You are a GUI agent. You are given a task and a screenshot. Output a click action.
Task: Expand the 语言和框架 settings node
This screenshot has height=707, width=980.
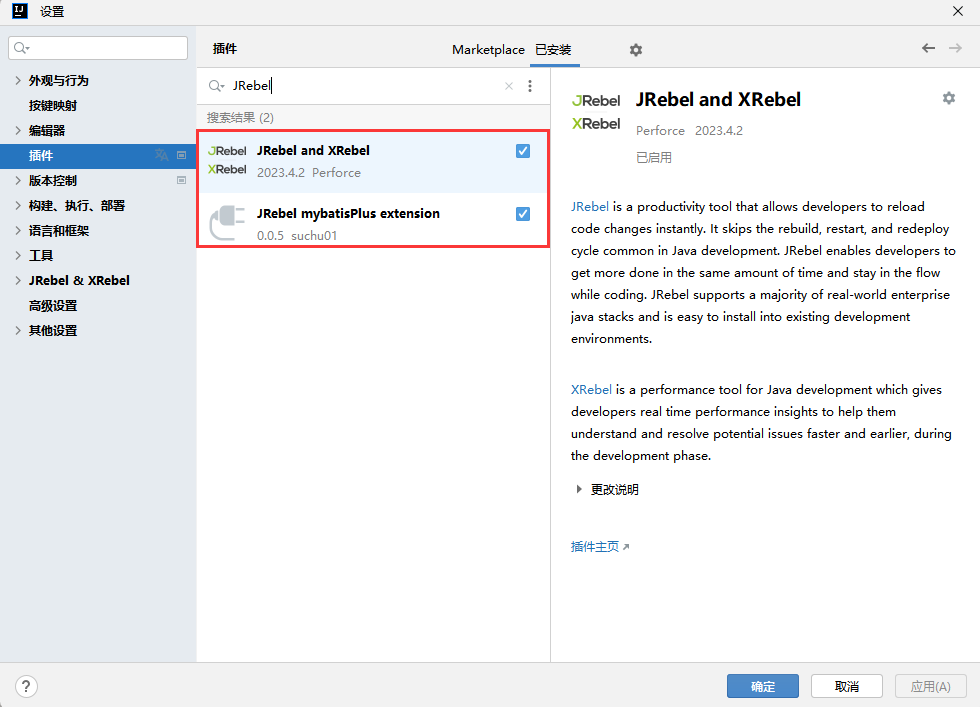[18, 231]
